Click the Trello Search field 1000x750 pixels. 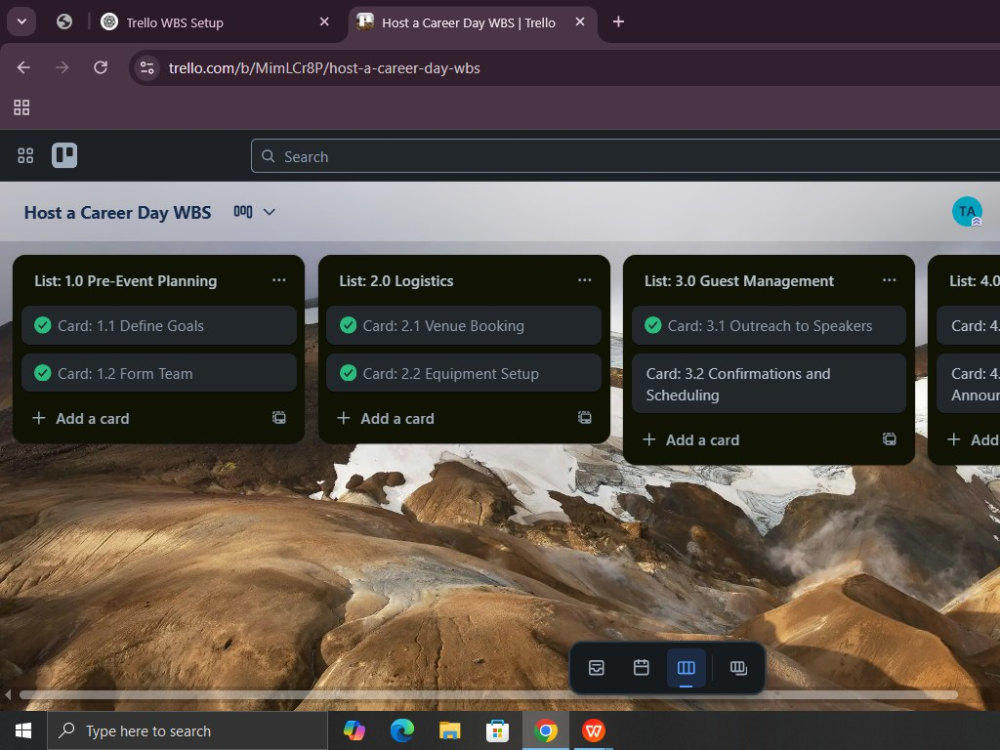(x=626, y=156)
